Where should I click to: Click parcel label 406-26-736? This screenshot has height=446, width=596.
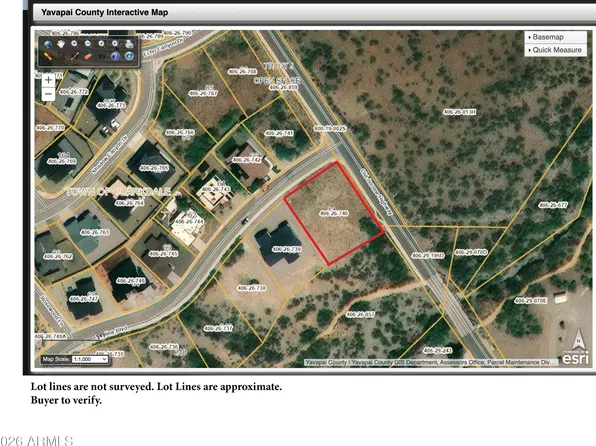pos(164,347)
